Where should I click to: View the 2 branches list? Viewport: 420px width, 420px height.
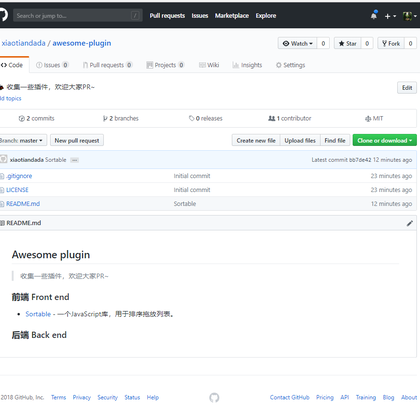tap(121, 118)
